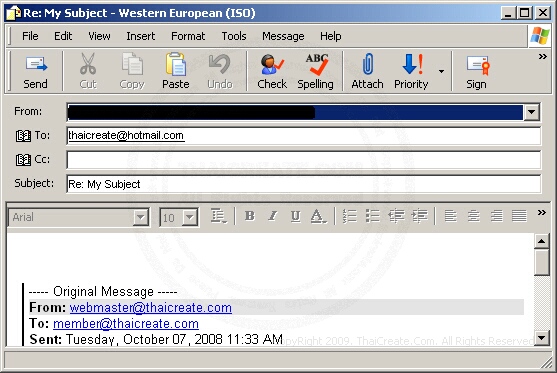The image size is (557, 373).
Task: Click the window title bar envelope icon
Action: coord(13,13)
